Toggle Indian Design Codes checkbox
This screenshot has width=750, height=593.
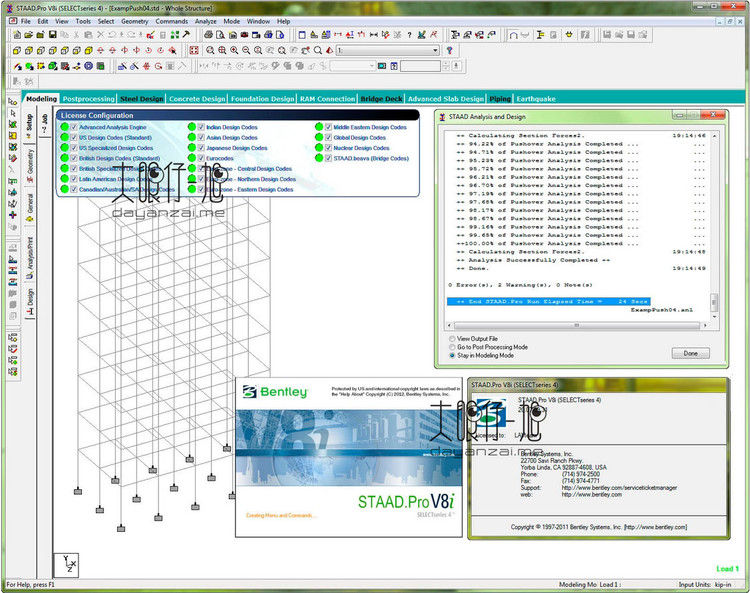(201, 127)
